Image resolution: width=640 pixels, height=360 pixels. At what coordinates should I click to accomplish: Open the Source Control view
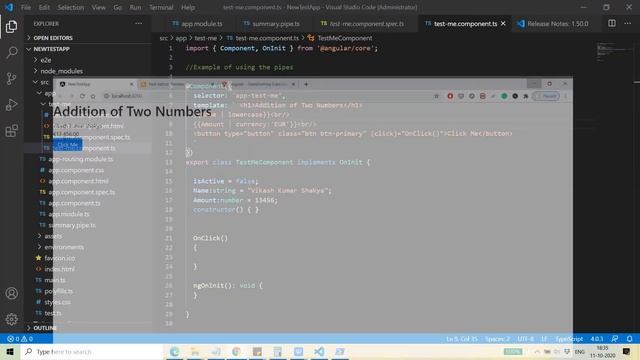click(x=11, y=78)
